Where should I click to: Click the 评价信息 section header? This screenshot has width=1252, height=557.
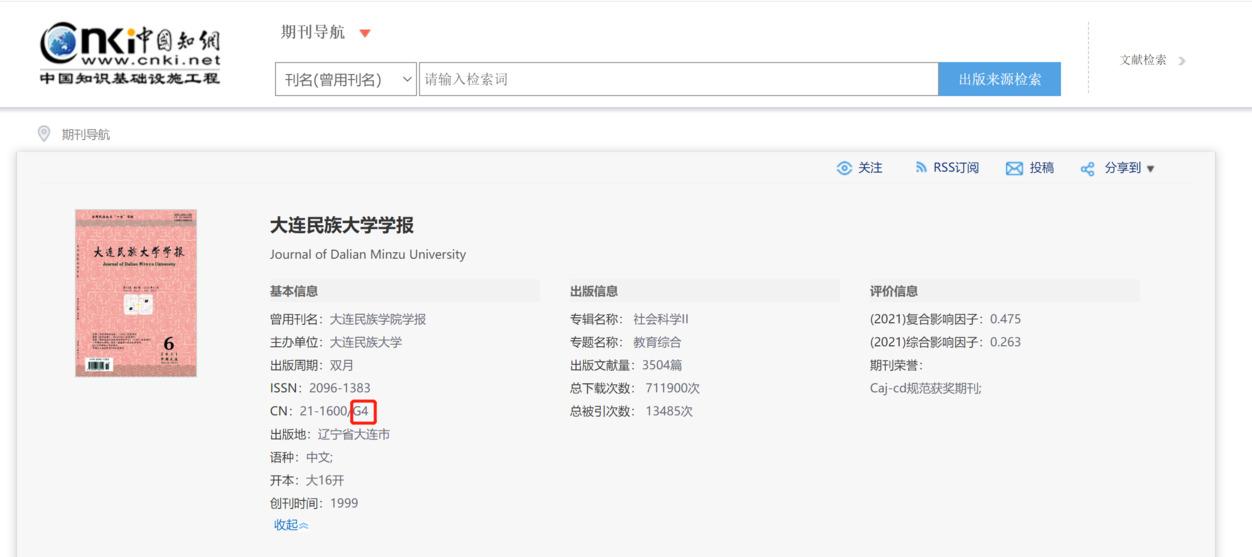894,291
